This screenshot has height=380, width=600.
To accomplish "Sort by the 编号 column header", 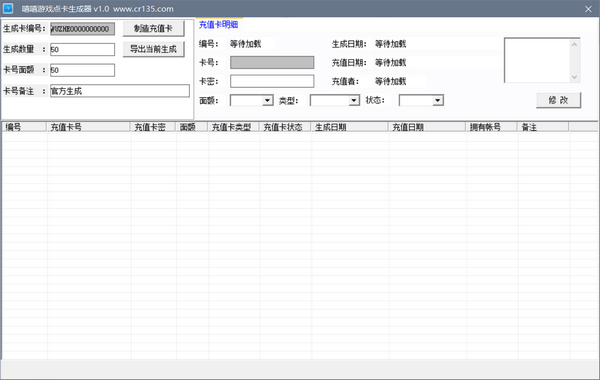I will pos(24,127).
